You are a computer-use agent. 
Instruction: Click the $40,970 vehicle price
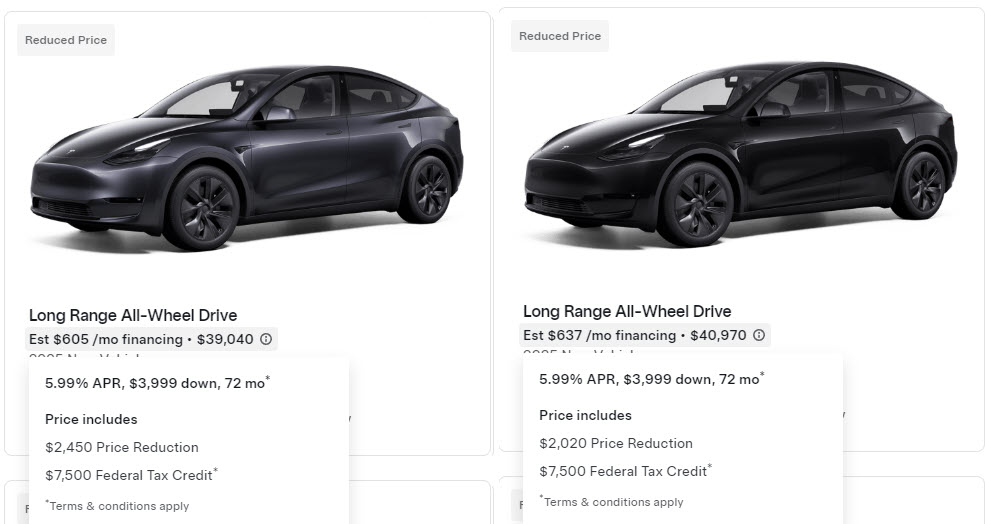coord(718,336)
